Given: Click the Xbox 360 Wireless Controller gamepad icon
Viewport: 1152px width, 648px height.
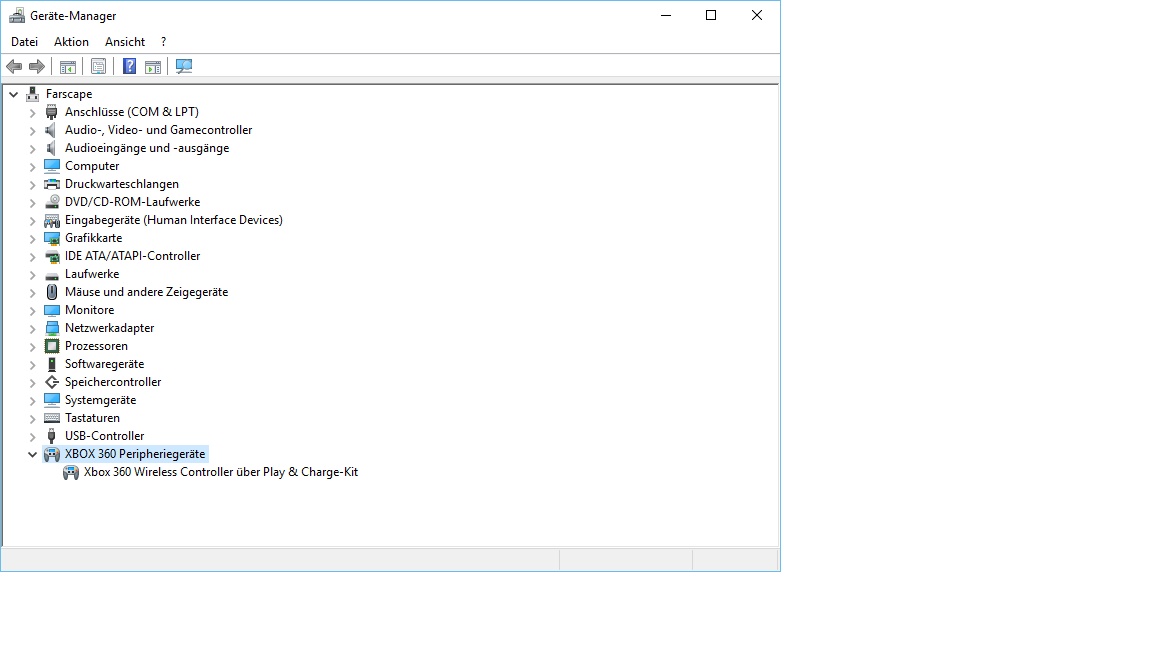Looking at the screenshot, I should coord(71,472).
